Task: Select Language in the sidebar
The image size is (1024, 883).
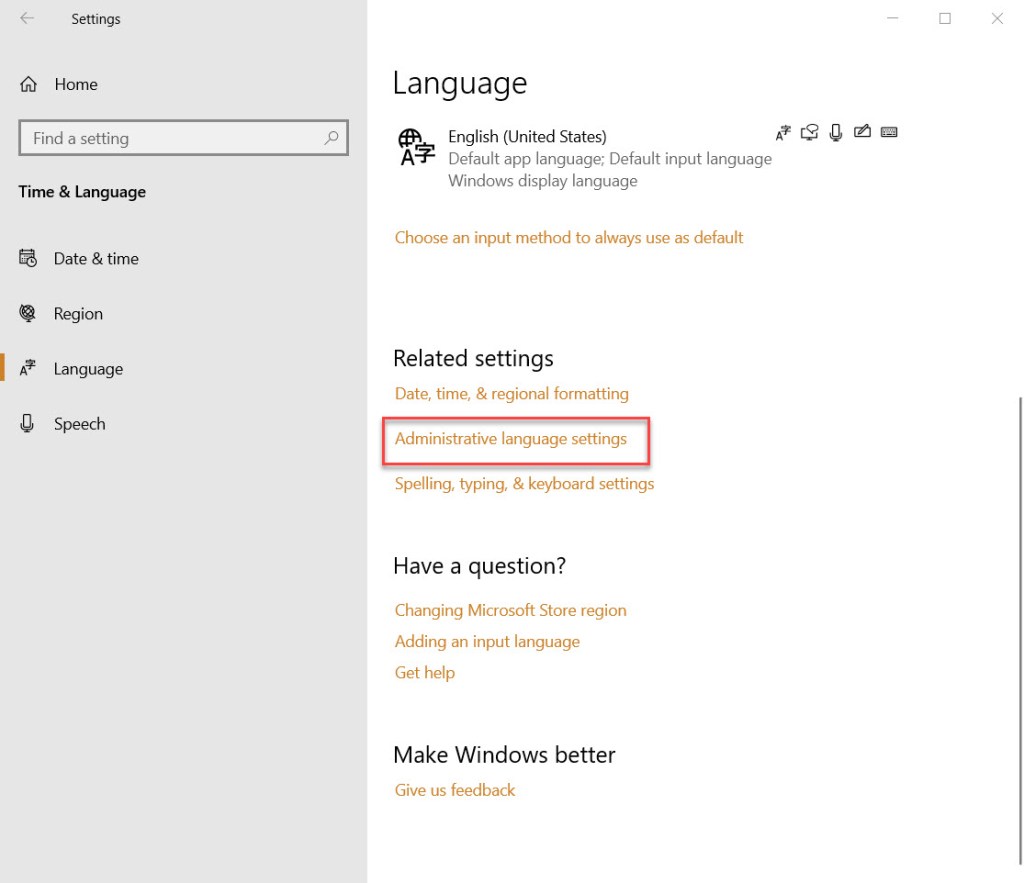Action: [x=88, y=369]
